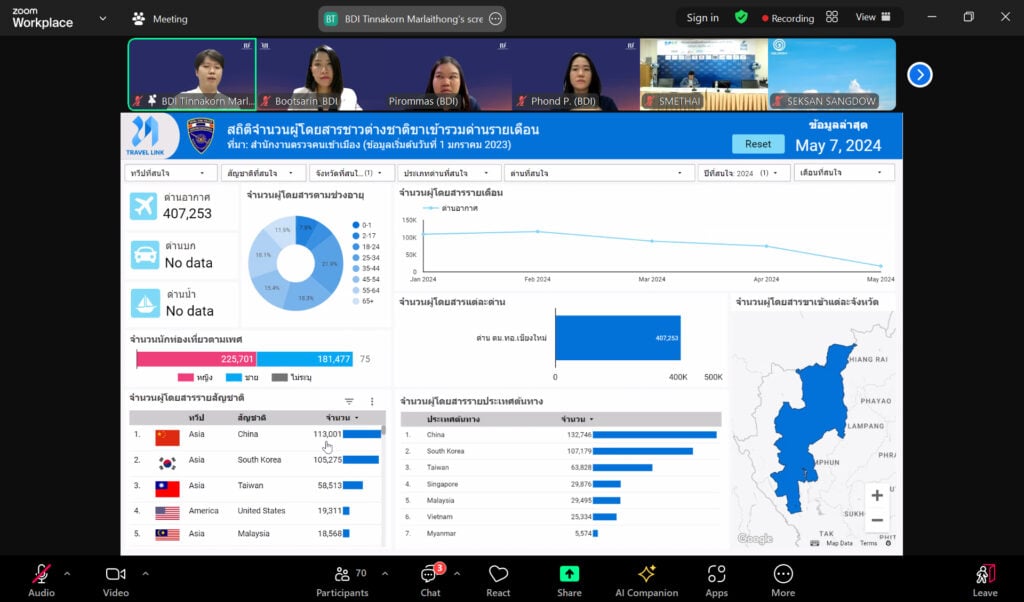Image resolution: width=1024 pixels, height=602 pixels.
Task: Zoom in on the map
Action: [x=877, y=496]
